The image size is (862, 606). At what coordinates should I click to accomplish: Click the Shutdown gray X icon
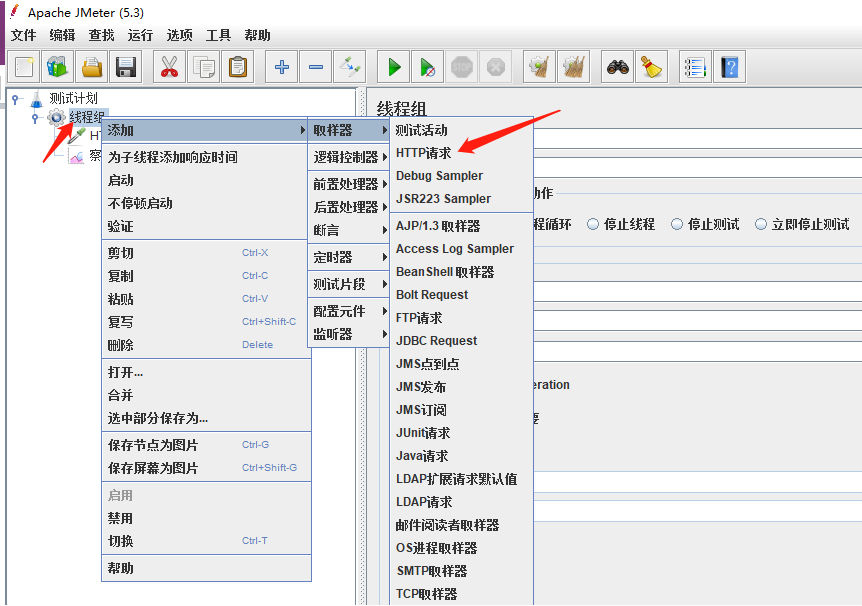pos(496,67)
